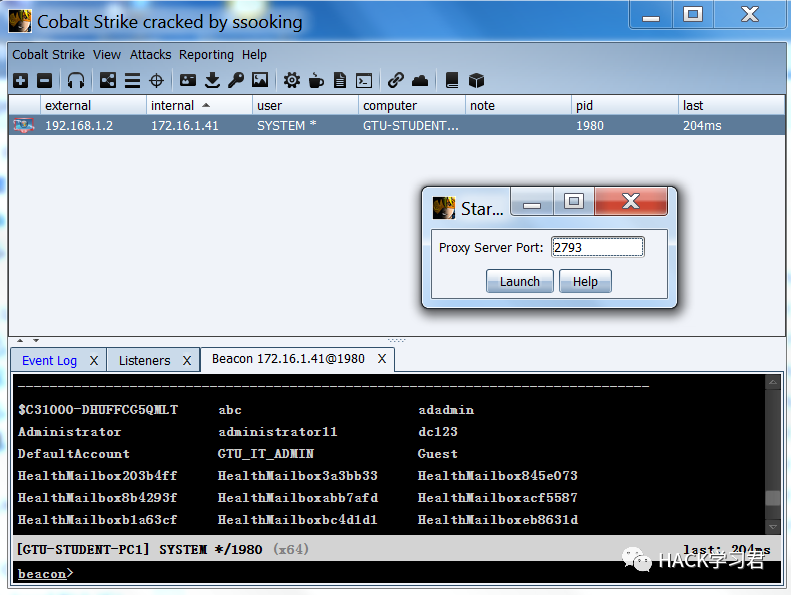Click the beacon row's computer icon
Screen dimensions: 791x595
point(24,125)
